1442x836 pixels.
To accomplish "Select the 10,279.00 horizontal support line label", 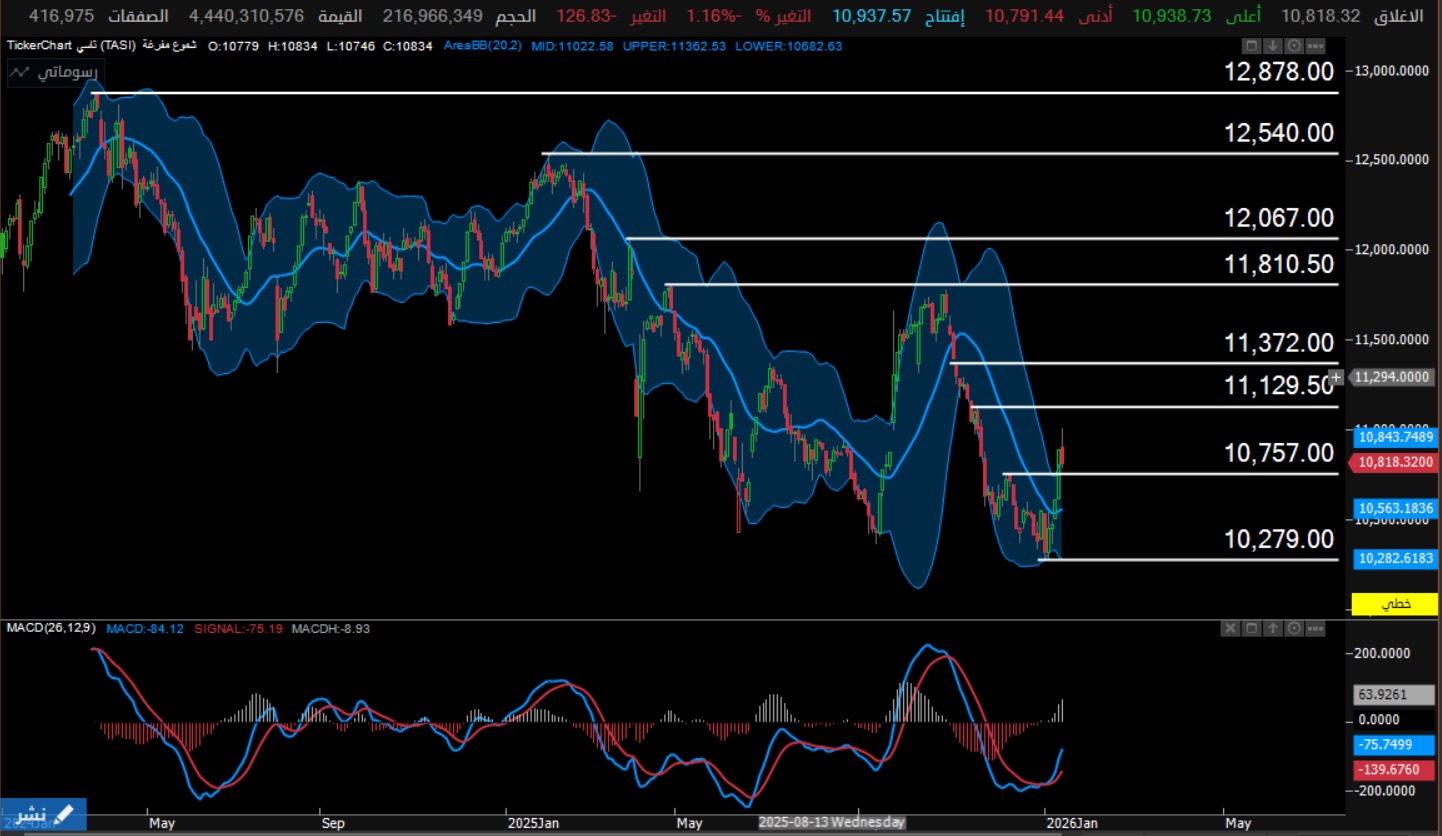I will (1279, 540).
